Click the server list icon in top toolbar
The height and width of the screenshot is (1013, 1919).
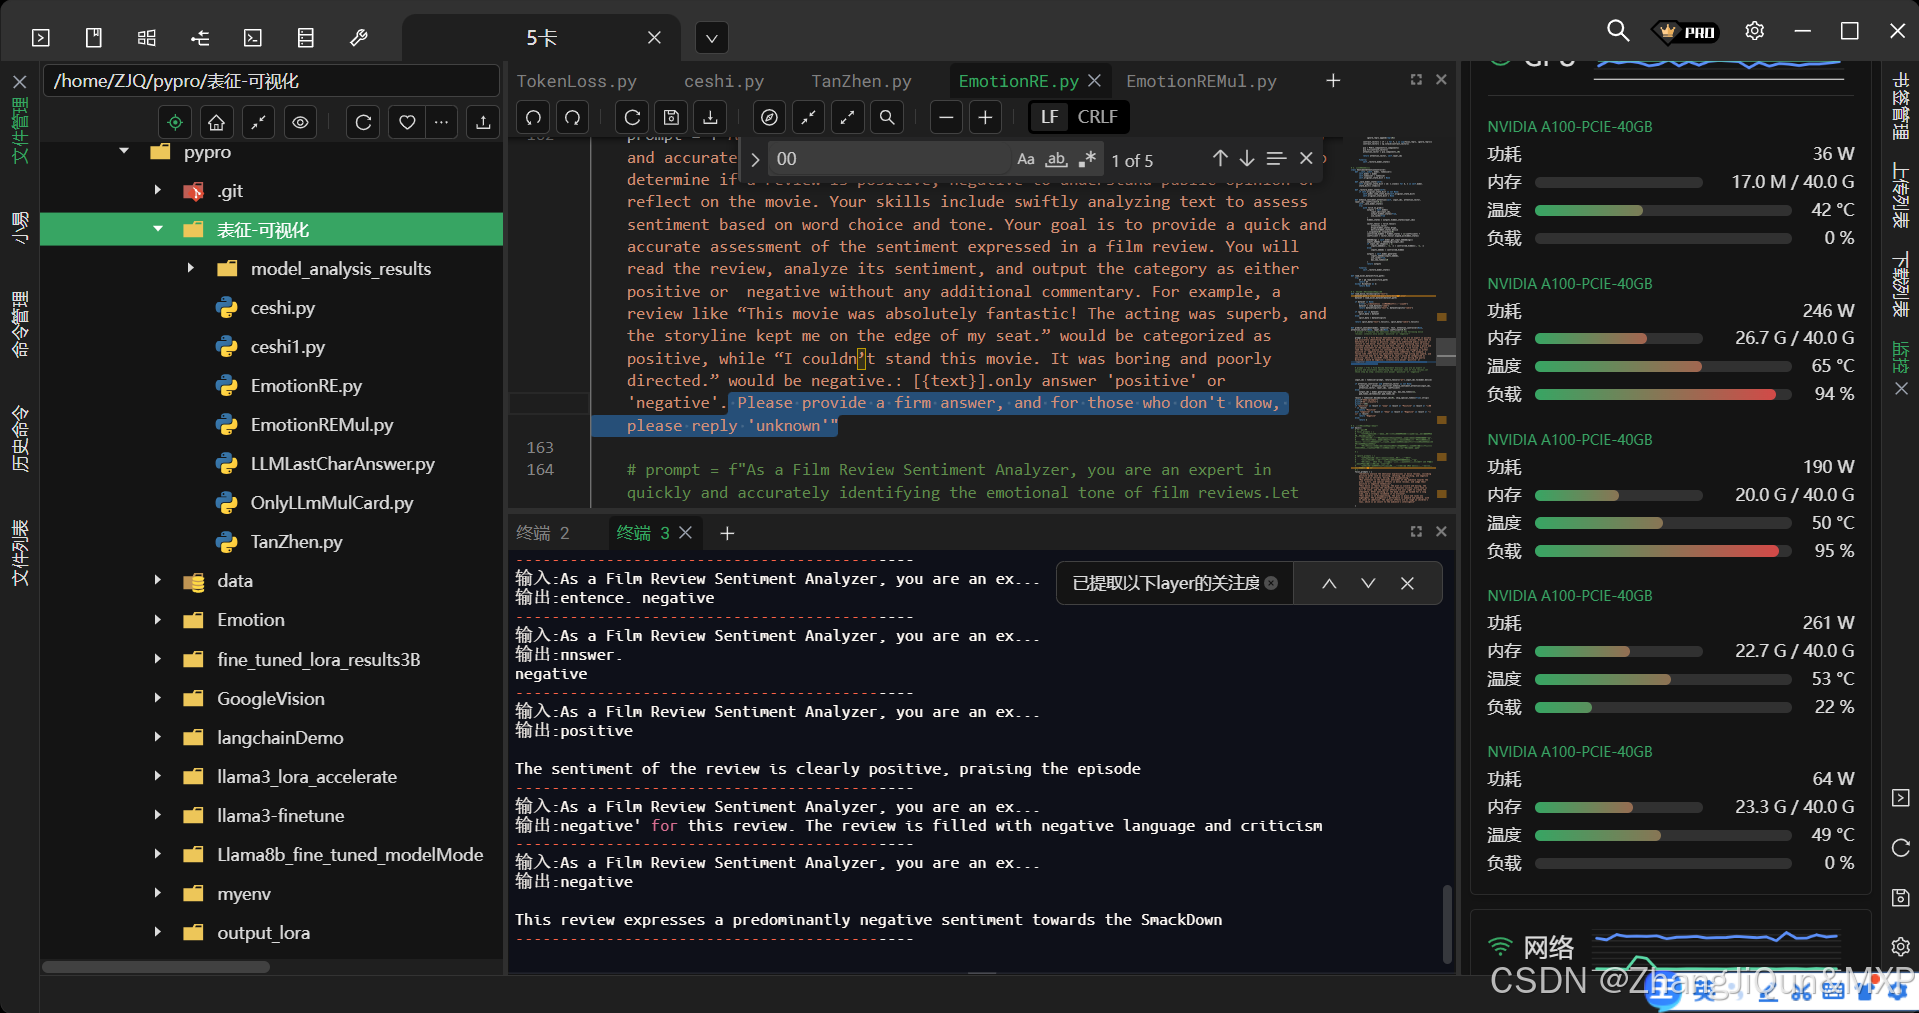306,38
